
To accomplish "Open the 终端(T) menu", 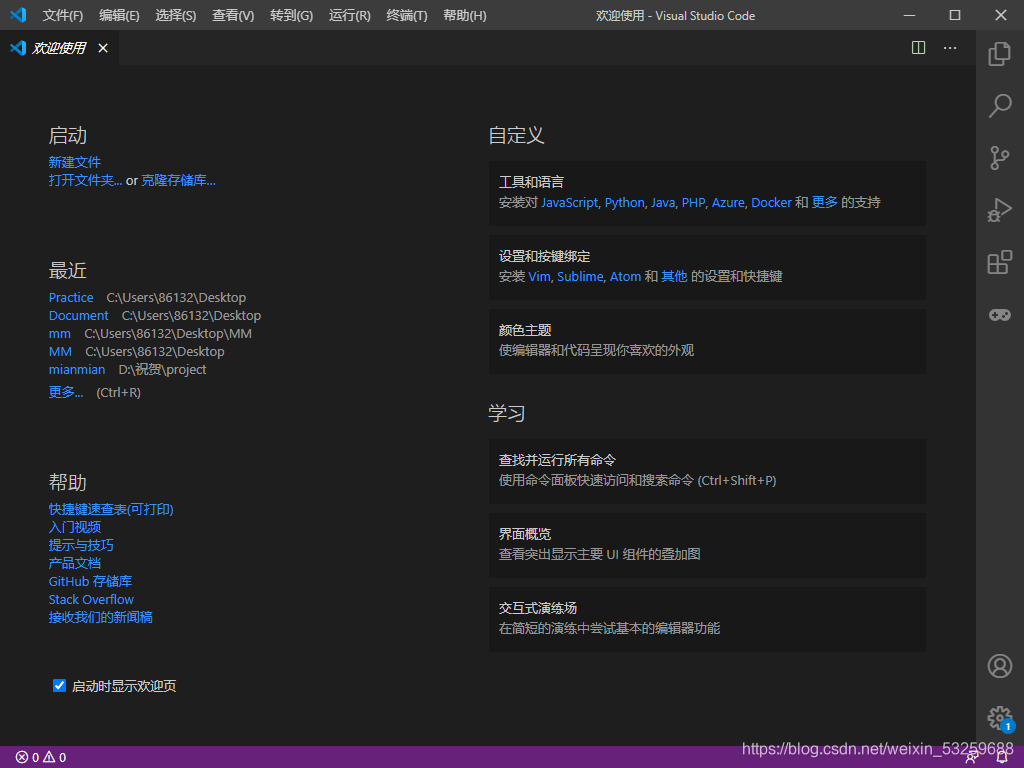I will pyautogui.click(x=407, y=15).
